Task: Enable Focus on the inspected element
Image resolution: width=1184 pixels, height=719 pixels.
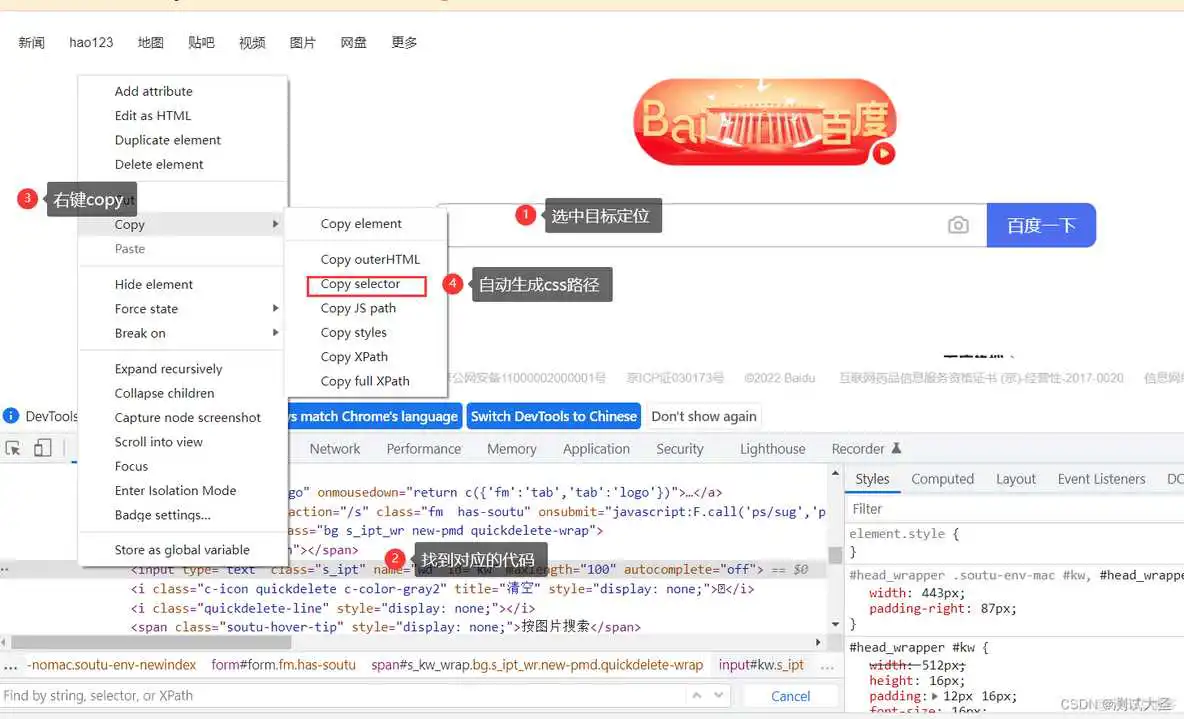Action: click(131, 466)
